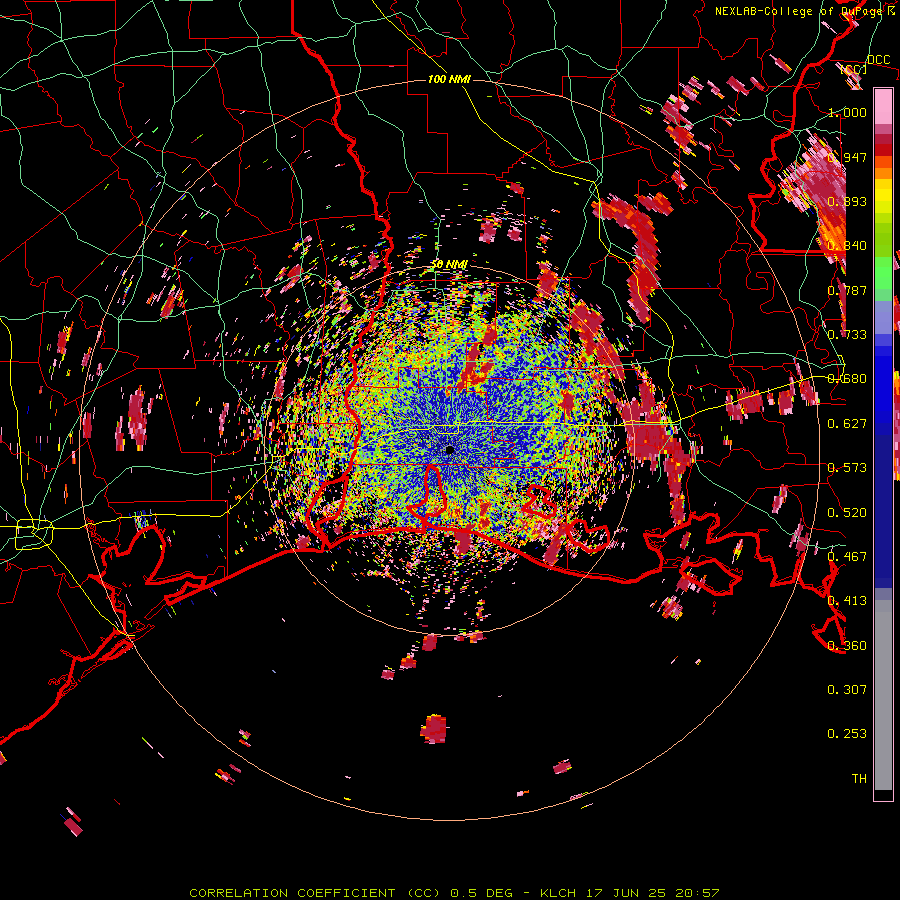Click the TH threshold legend label
Image resolution: width=900 pixels, height=900 pixels.
coord(859,779)
